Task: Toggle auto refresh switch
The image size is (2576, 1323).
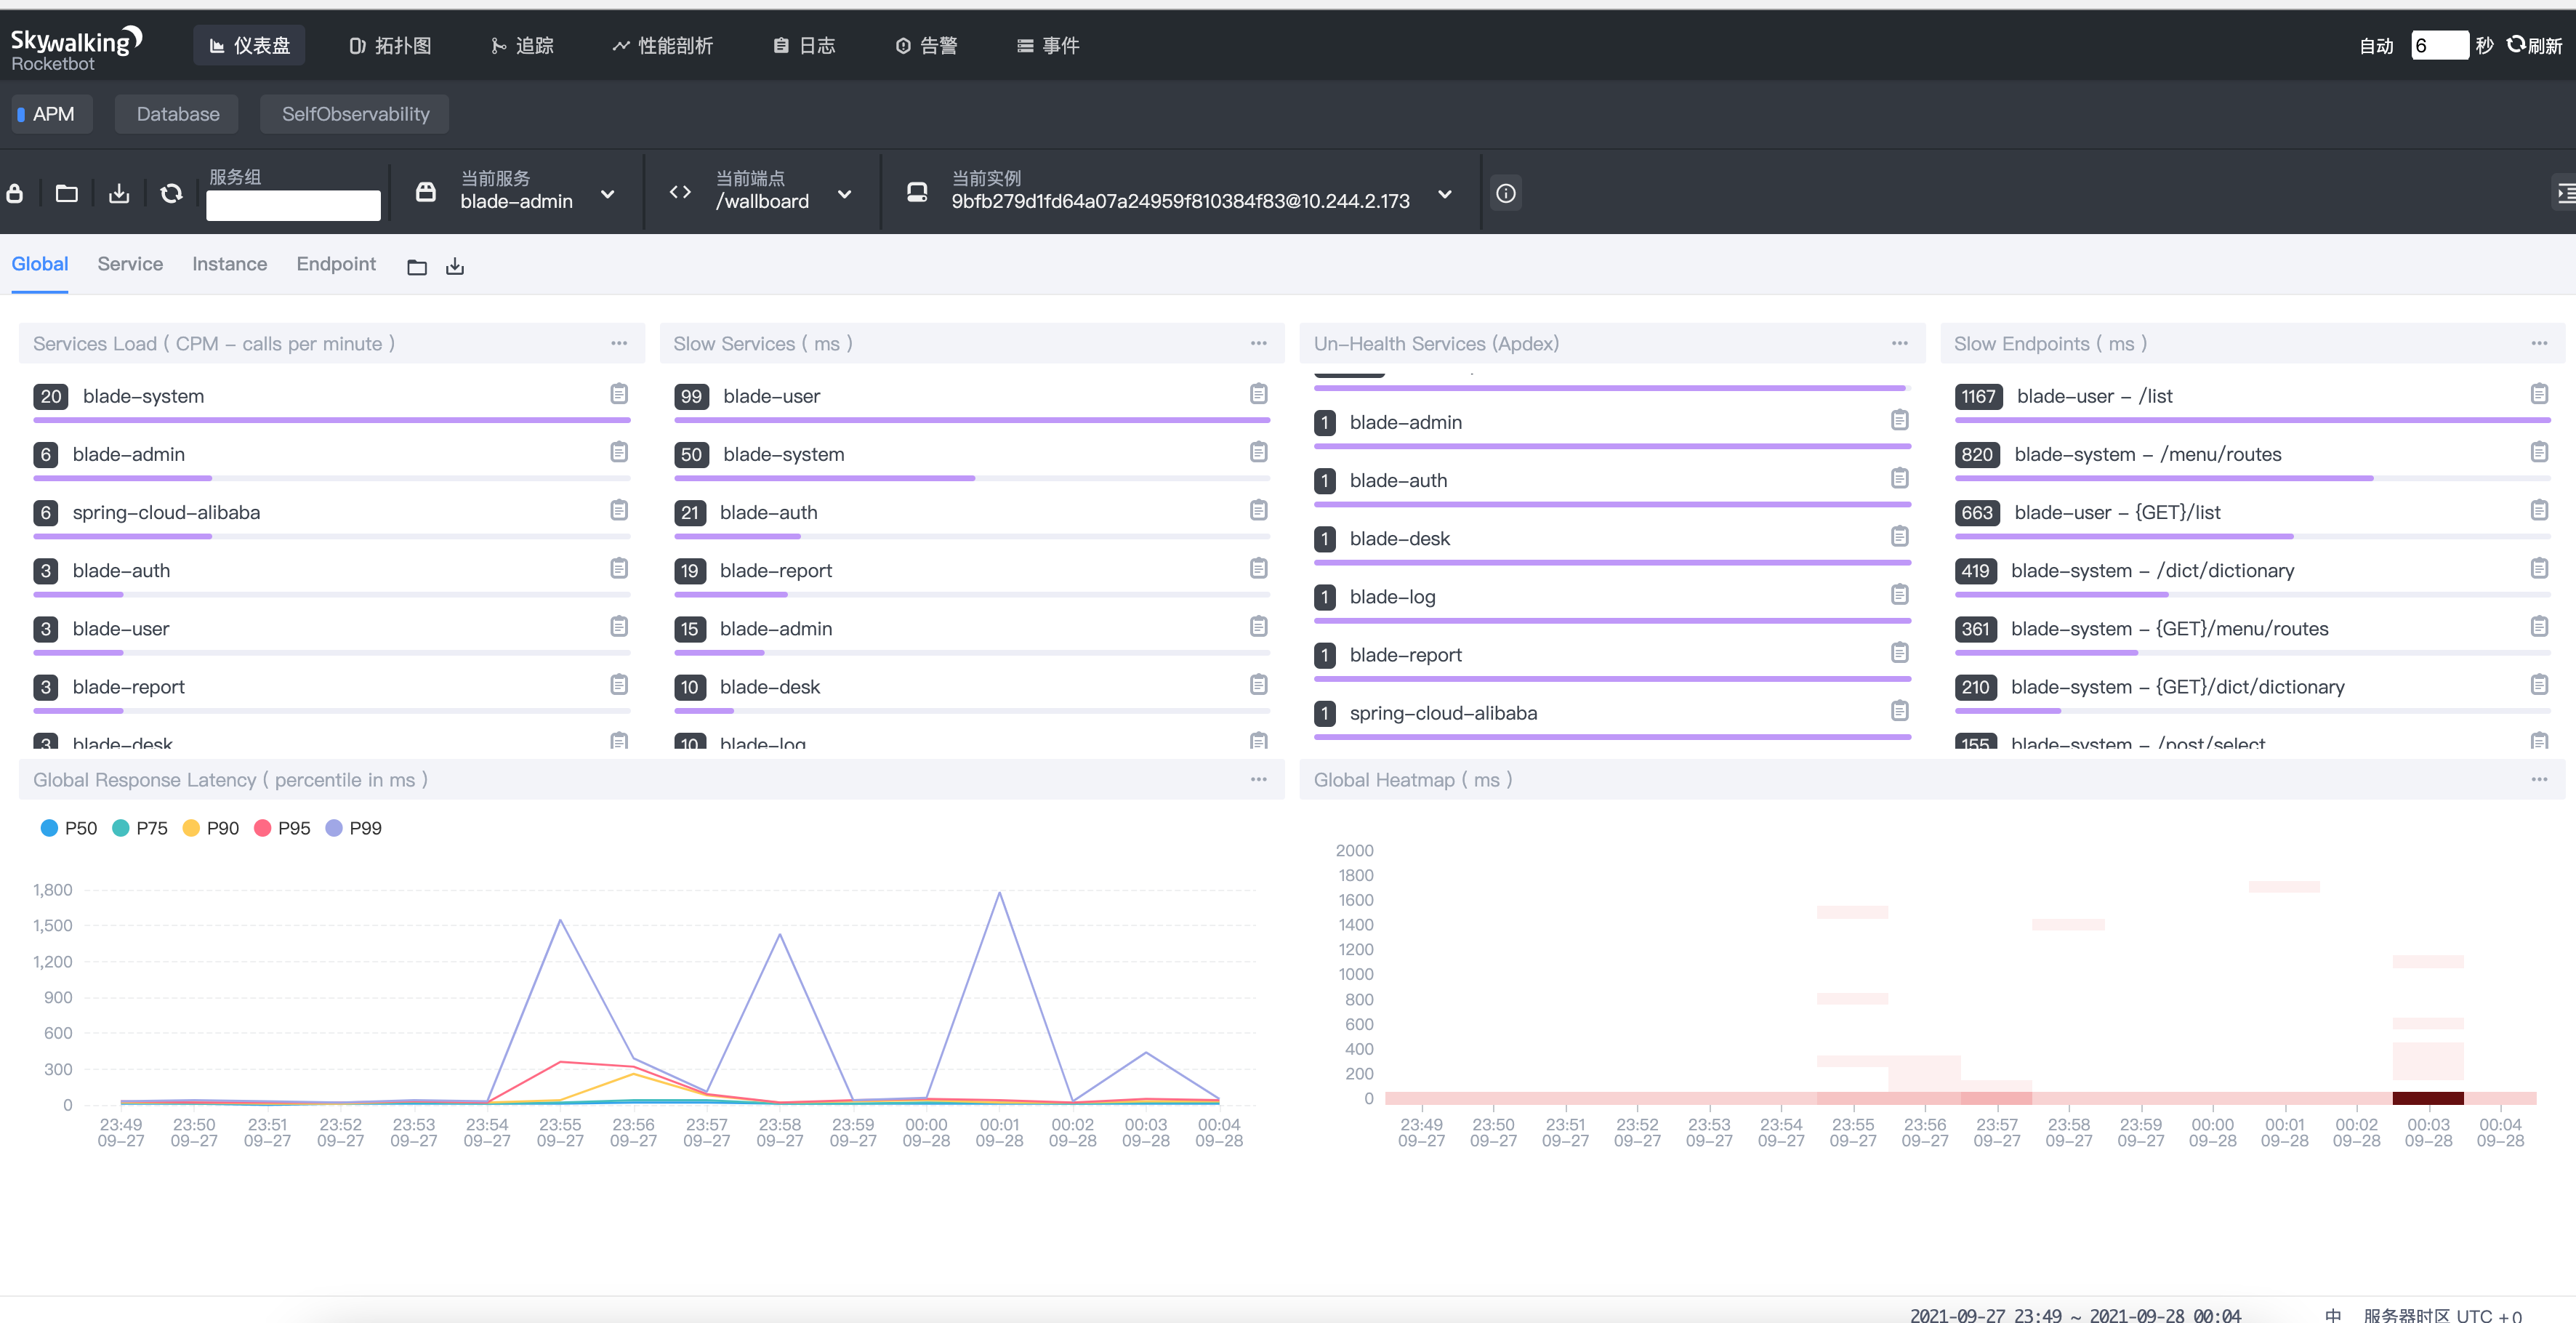Action: pos(2376,46)
